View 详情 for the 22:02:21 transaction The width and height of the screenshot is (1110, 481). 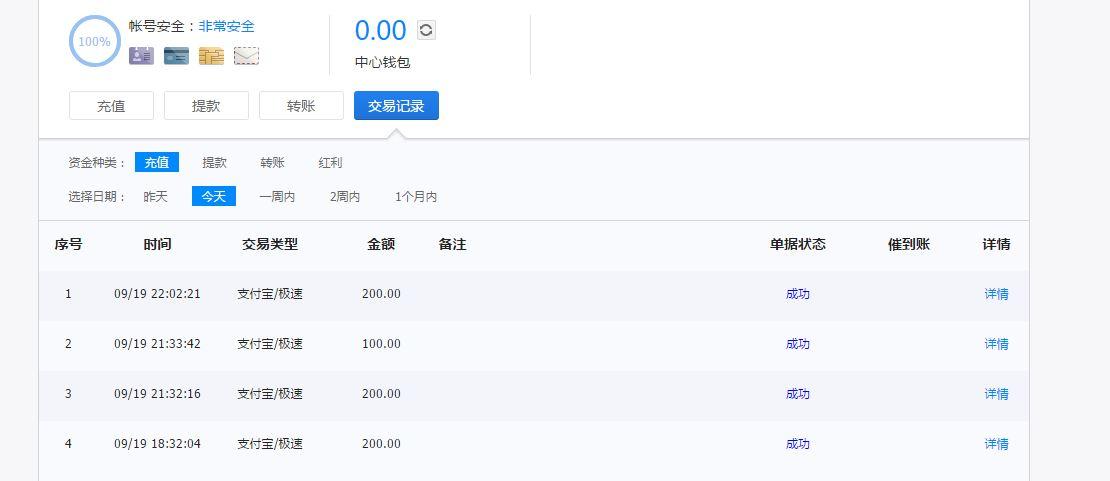point(996,293)
